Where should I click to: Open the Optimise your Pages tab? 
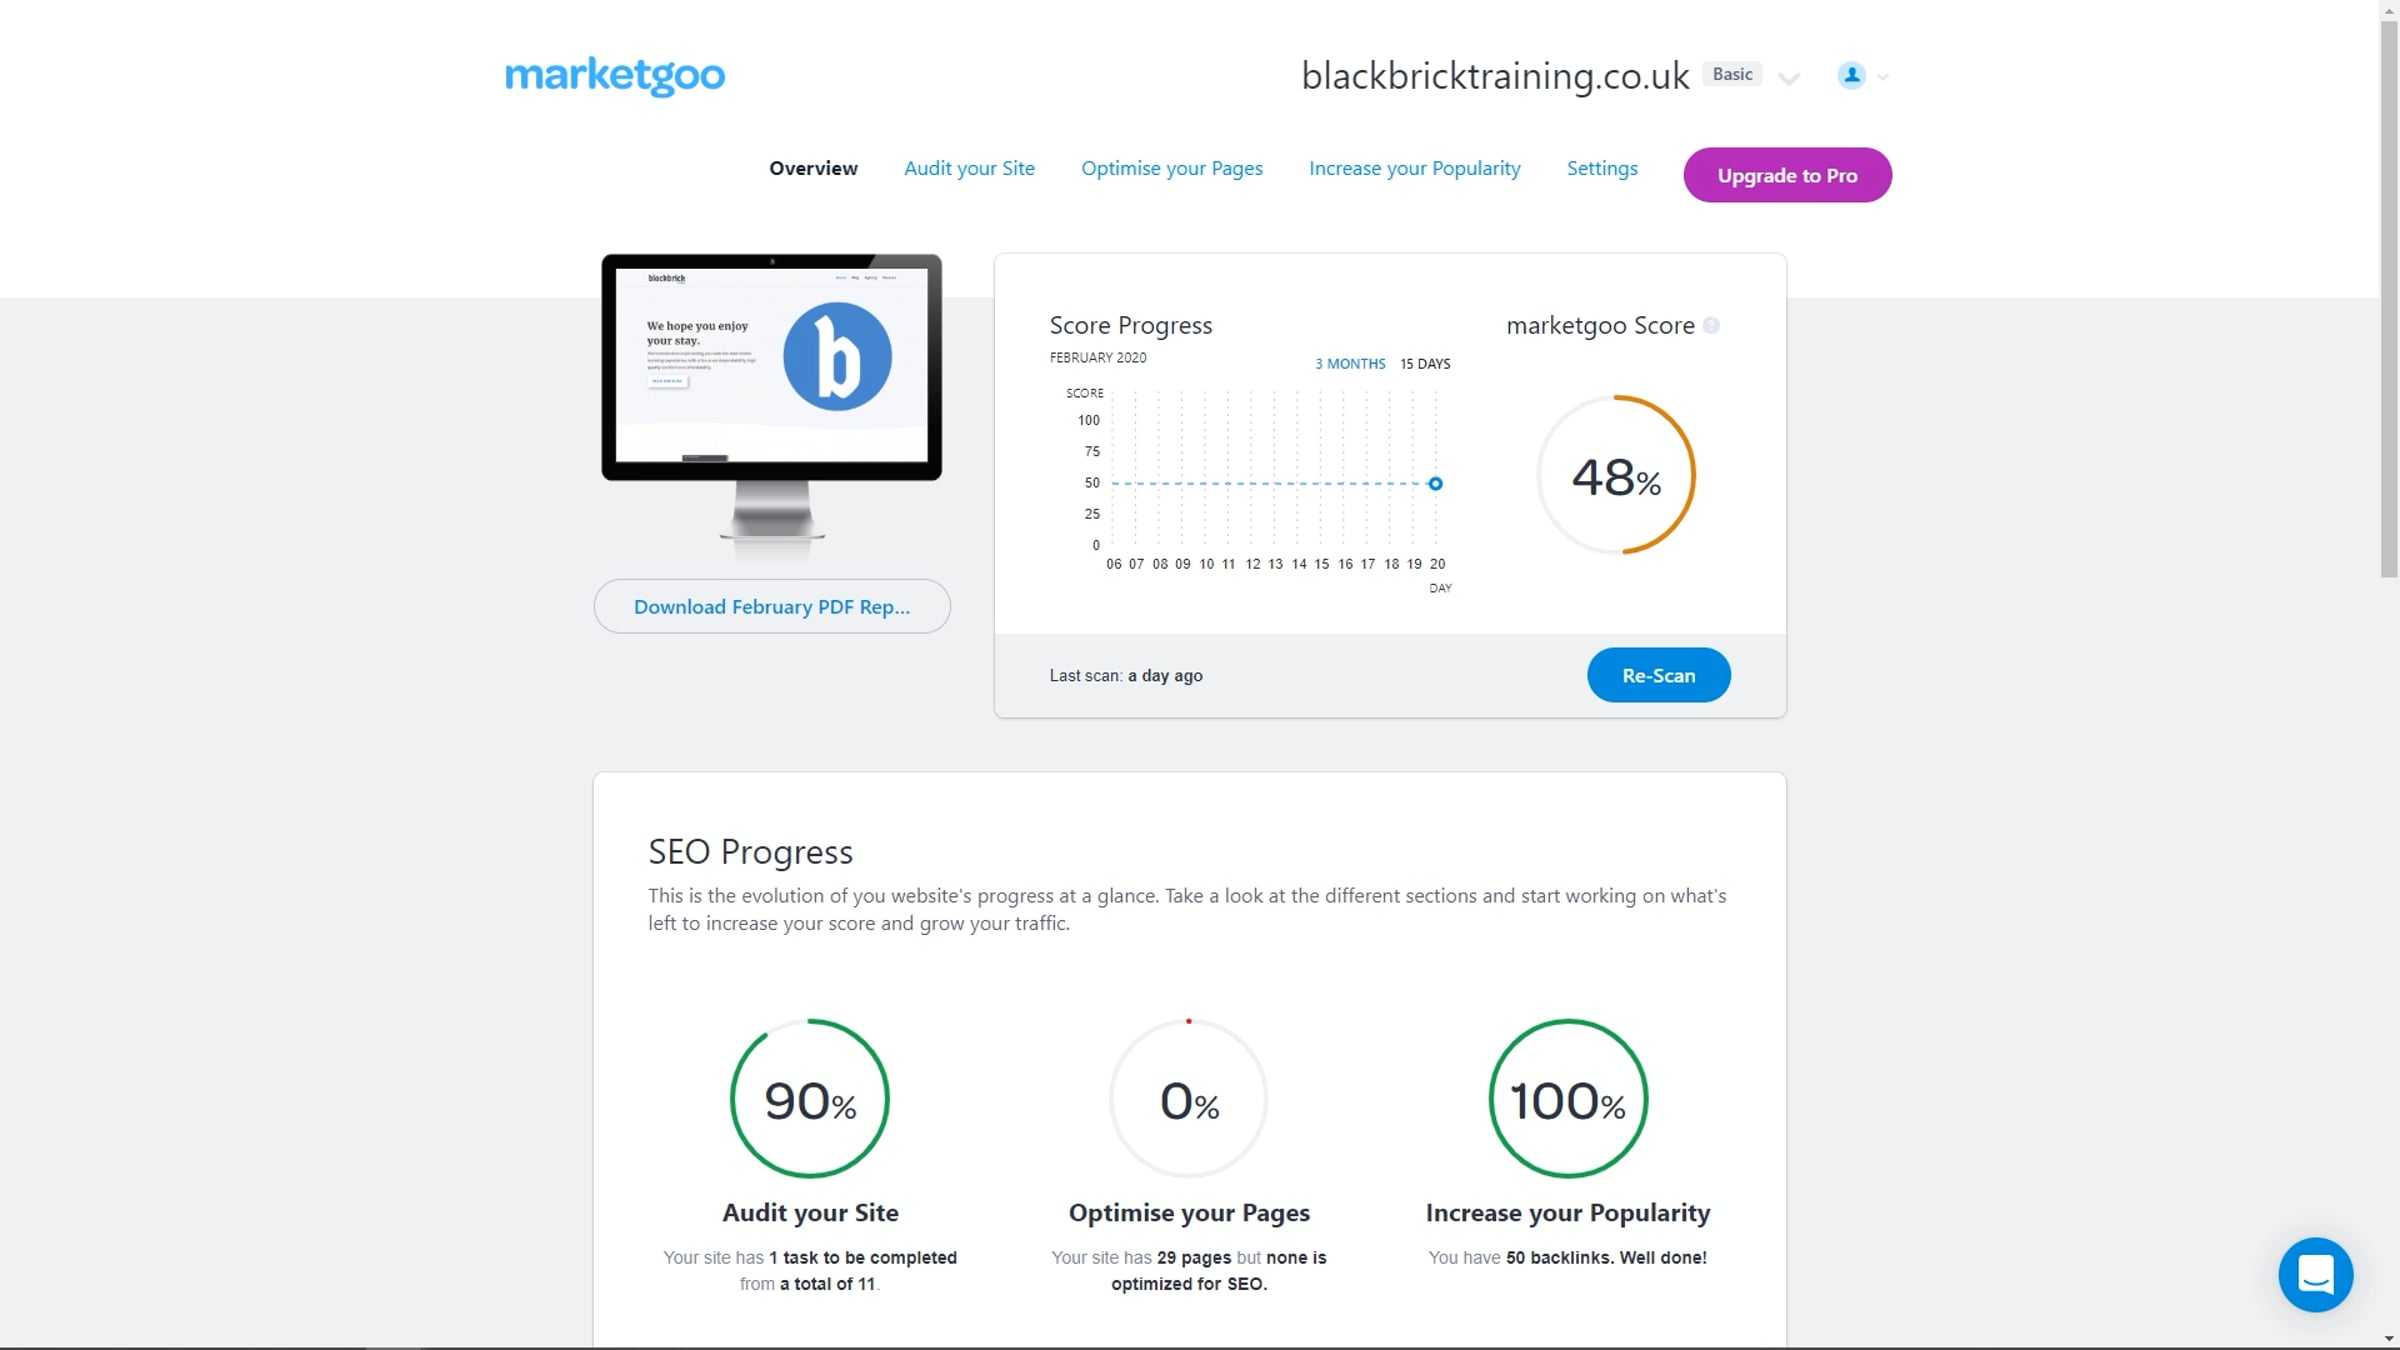click(1172, 168)
